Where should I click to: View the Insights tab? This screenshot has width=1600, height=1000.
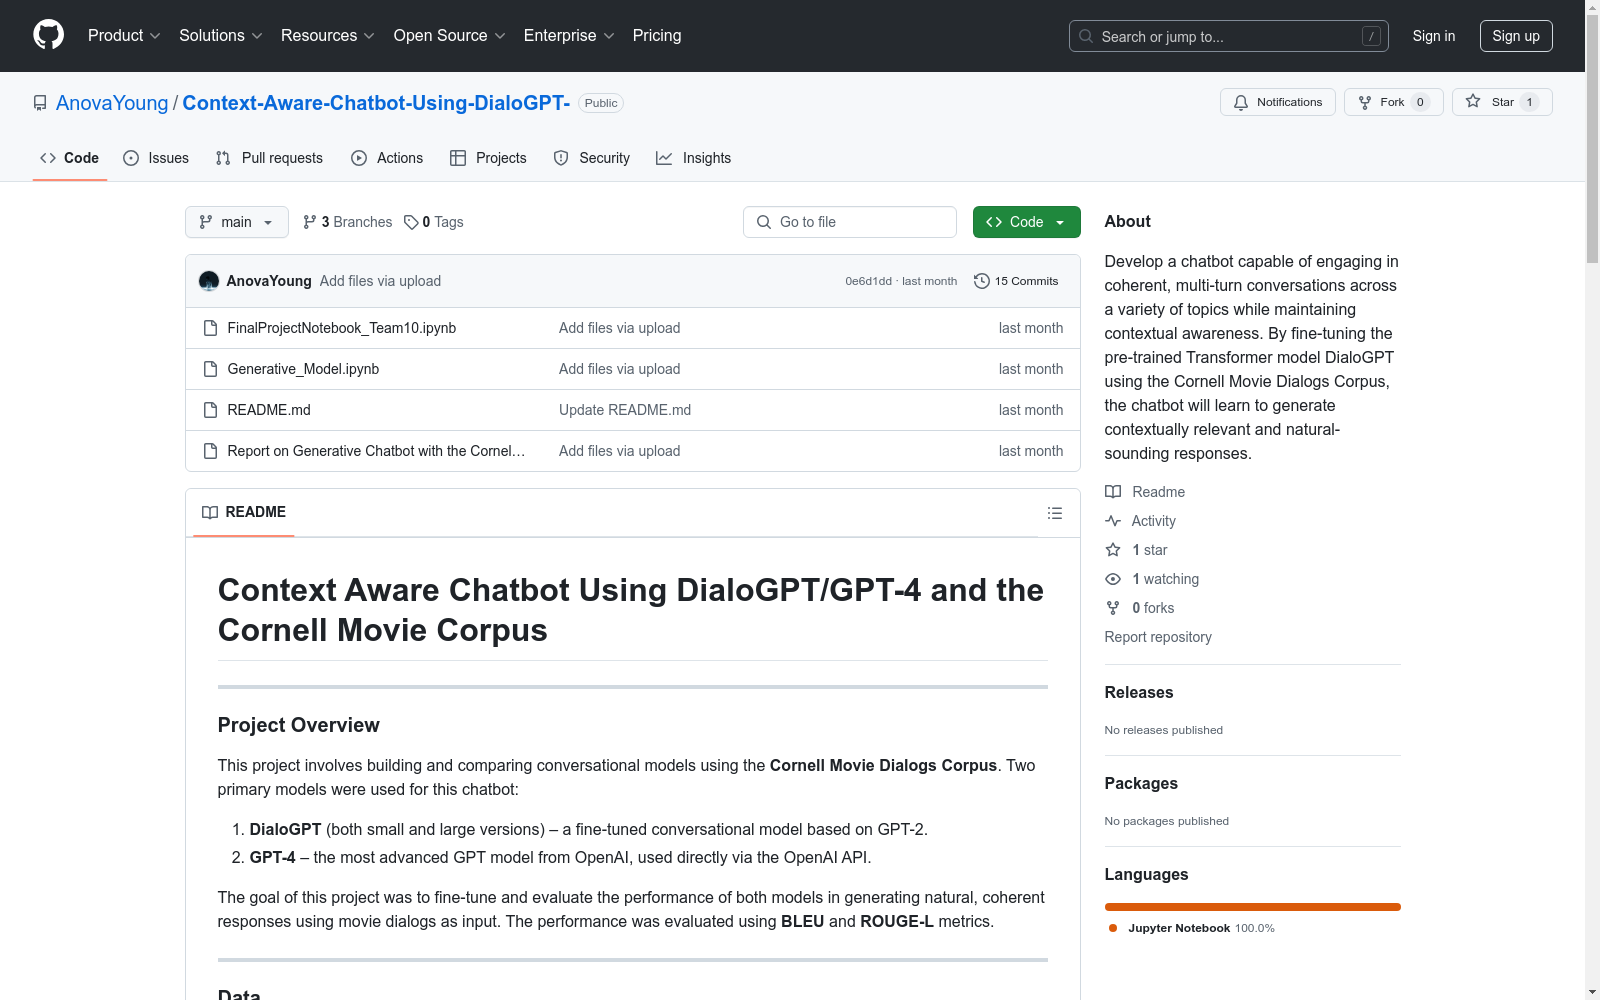click(x=693, y=158)
